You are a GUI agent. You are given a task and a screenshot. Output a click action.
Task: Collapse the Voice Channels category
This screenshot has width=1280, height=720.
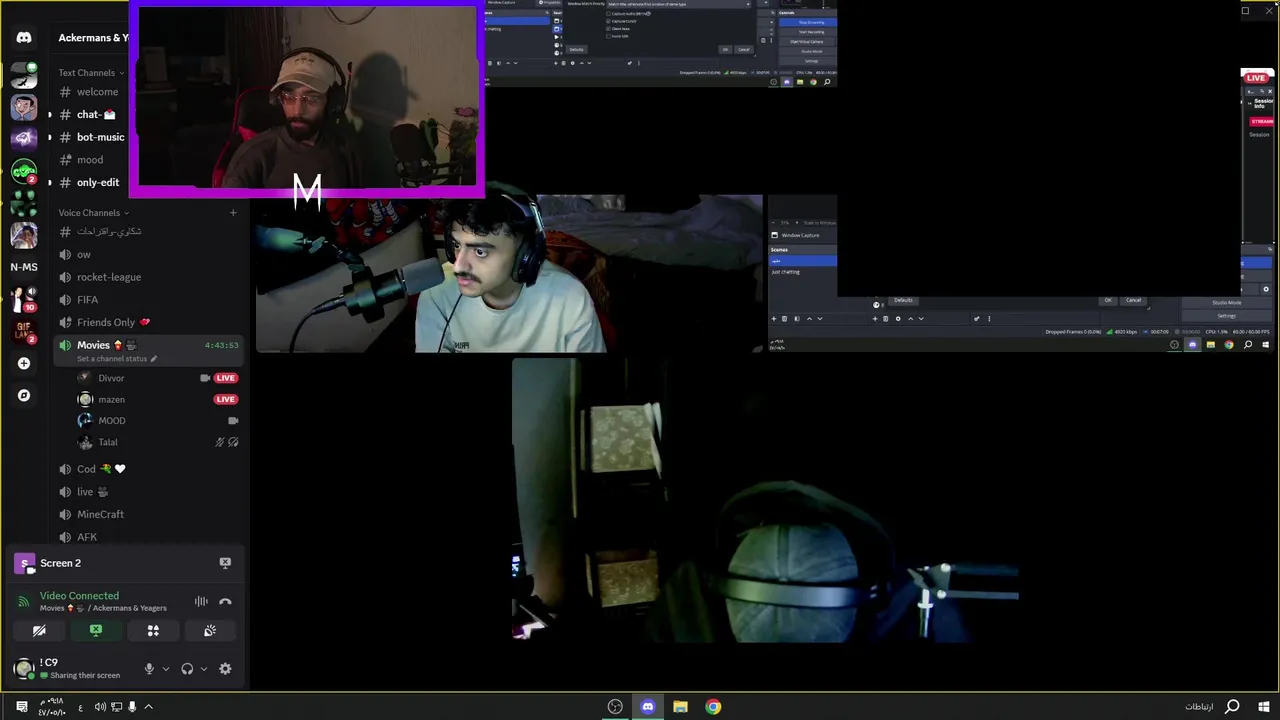93,212
